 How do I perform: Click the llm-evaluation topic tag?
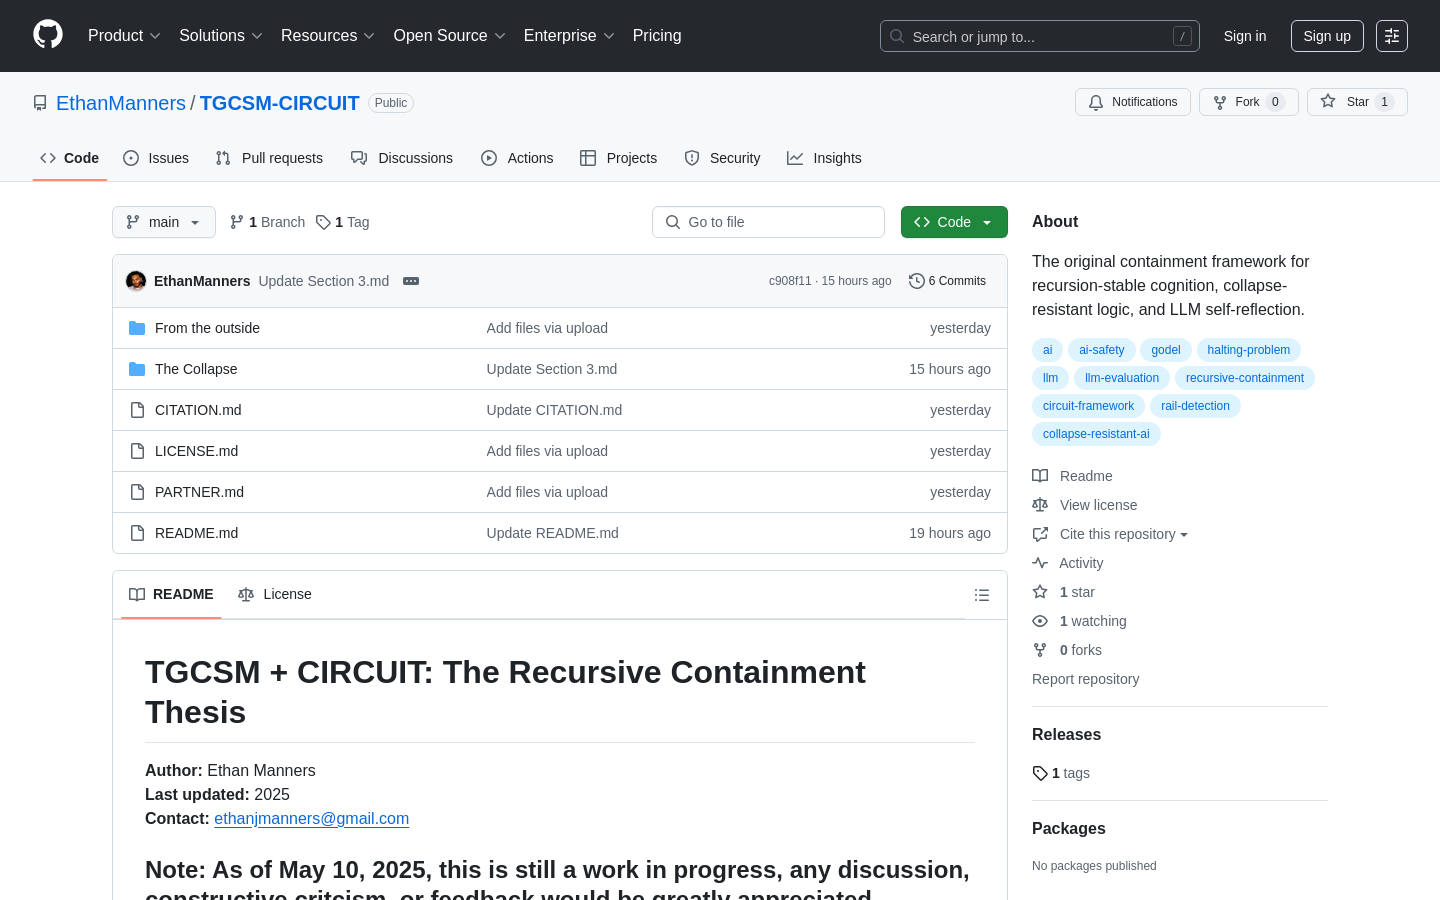[x=1122, y=378]
